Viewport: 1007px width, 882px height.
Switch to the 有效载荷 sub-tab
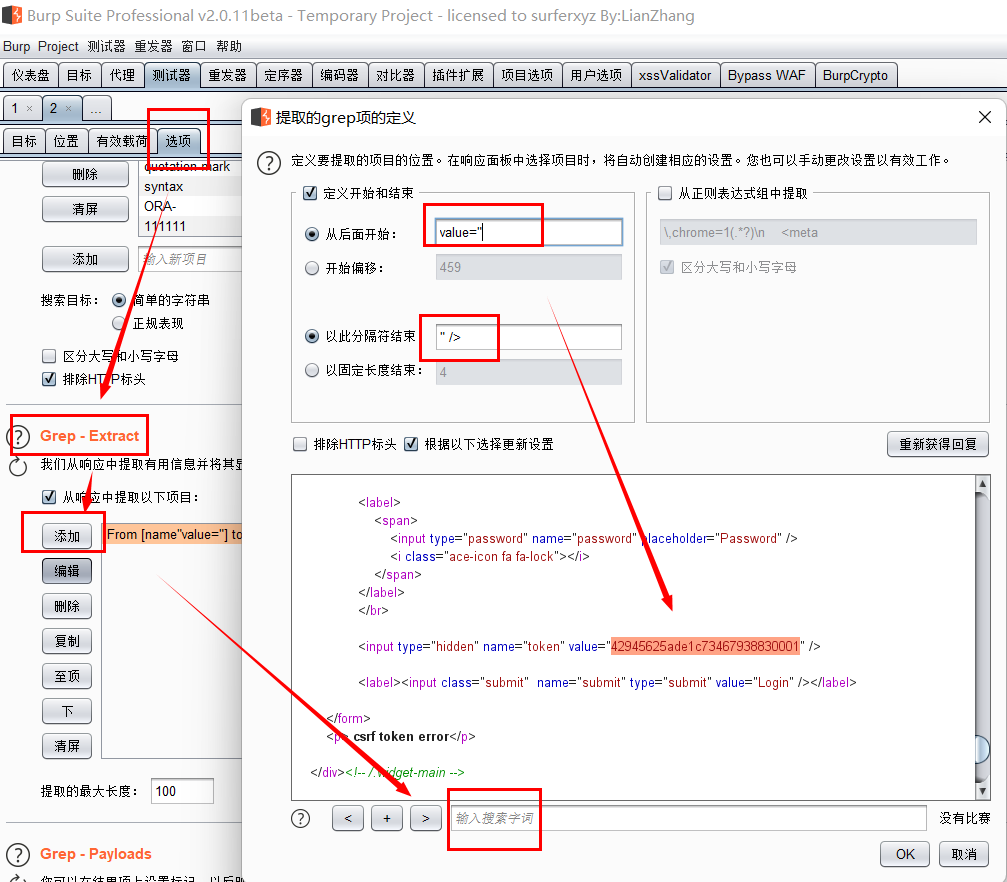point(121,140)
